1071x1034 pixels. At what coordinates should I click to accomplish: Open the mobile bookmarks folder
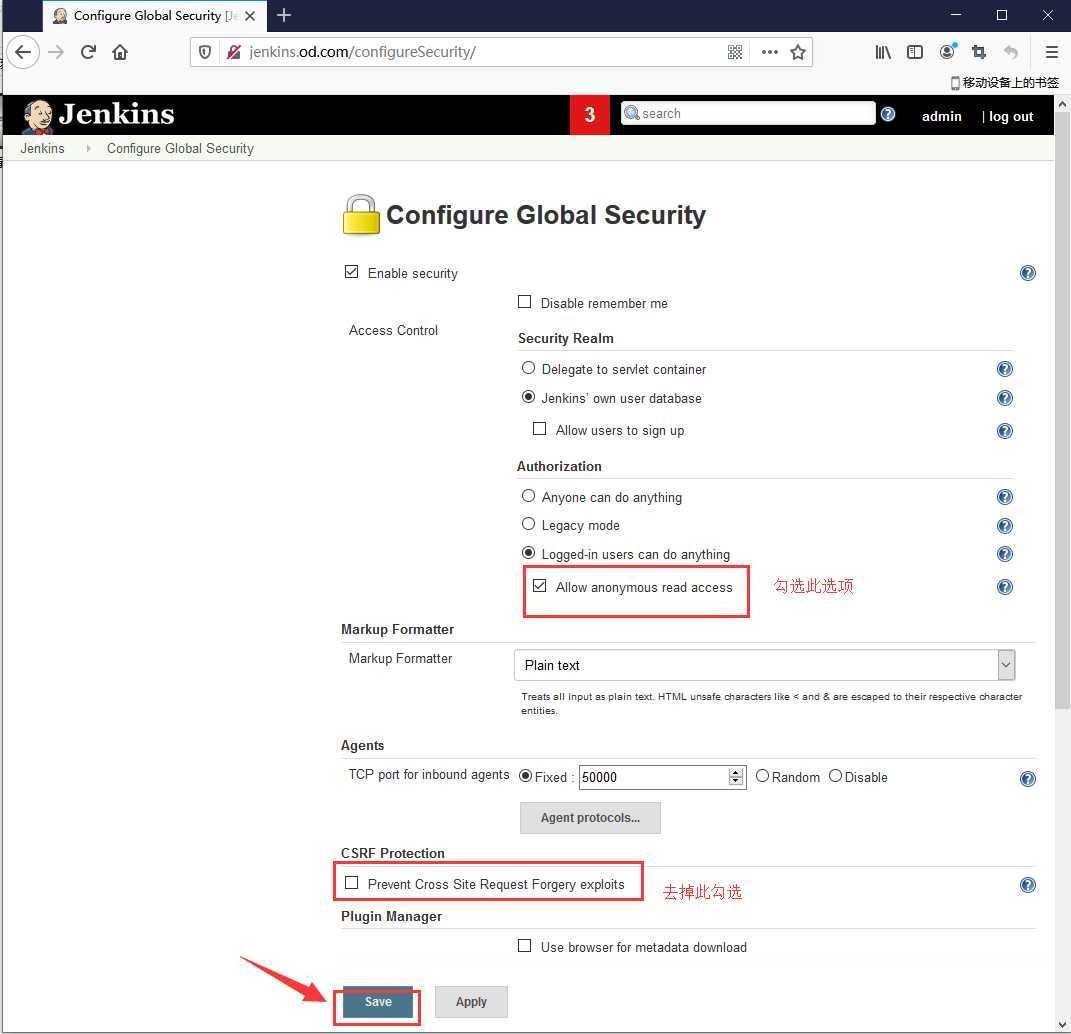(1005, 83)
